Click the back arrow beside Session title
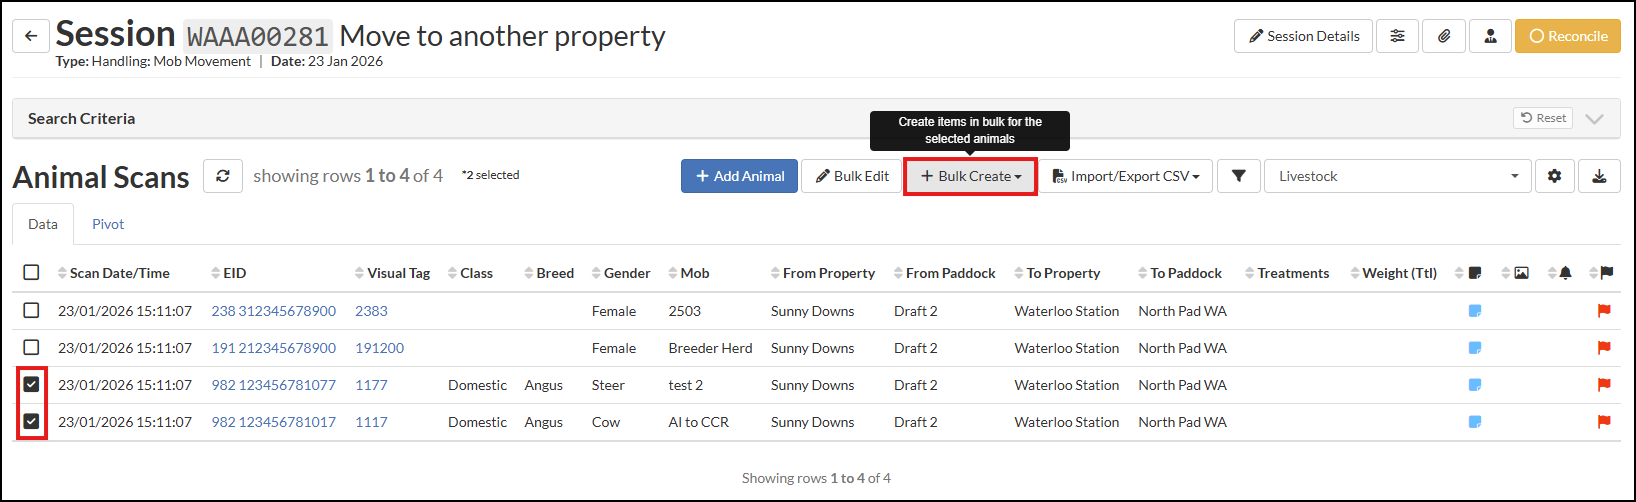The image size is (1636, 502). [x=31, y=36]
